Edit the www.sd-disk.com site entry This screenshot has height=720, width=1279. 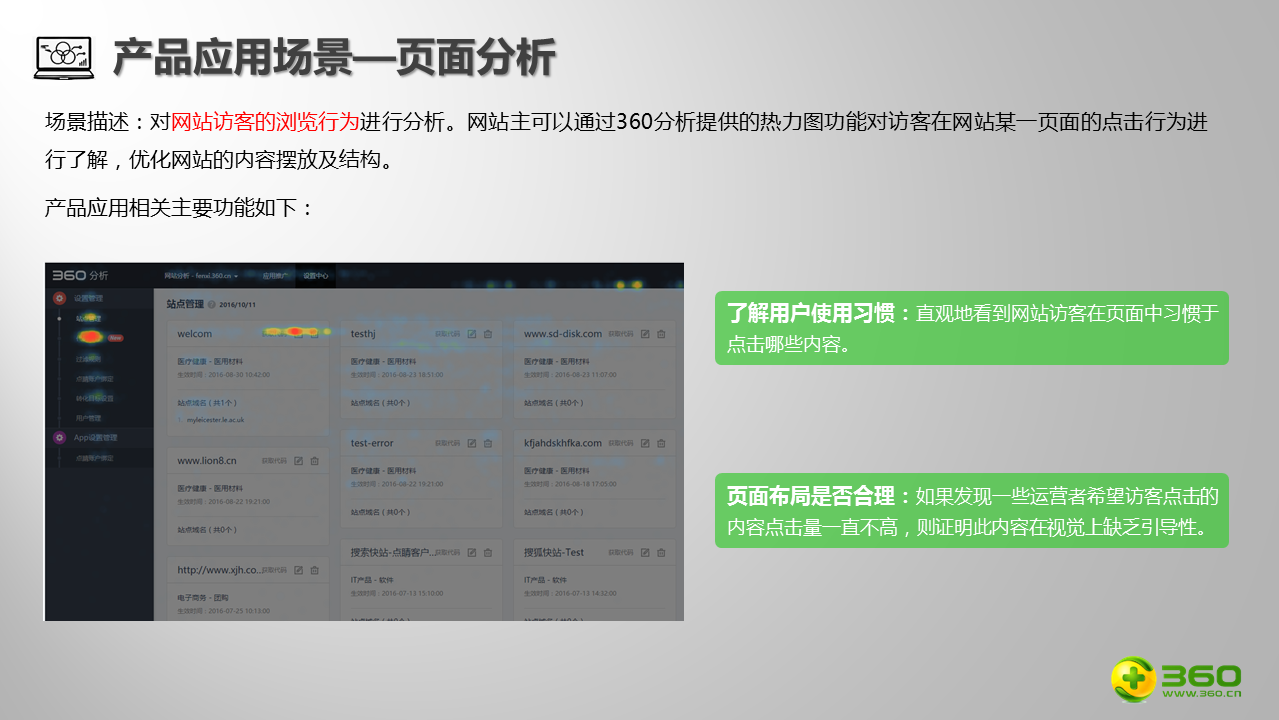click(x=645, y=334)
